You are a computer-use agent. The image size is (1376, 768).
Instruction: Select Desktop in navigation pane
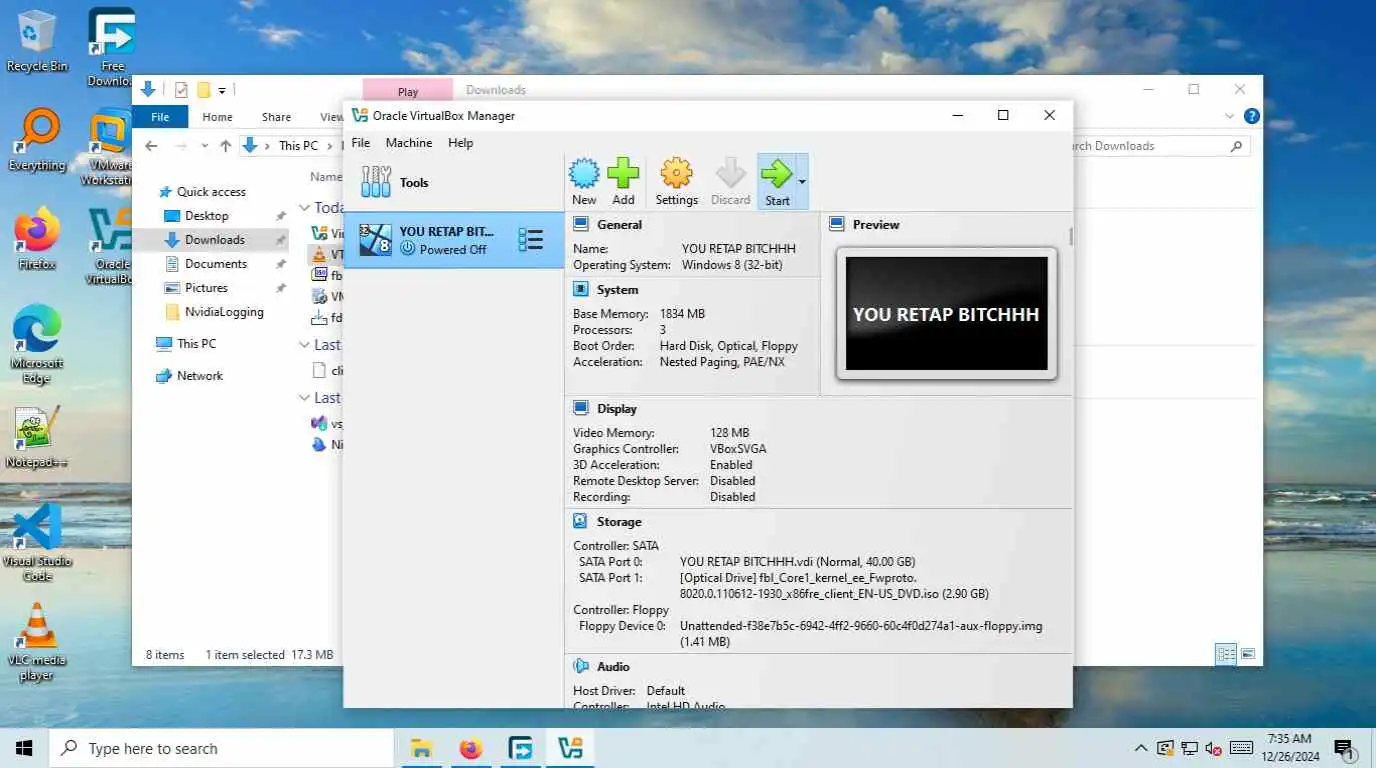pos(207,216)
